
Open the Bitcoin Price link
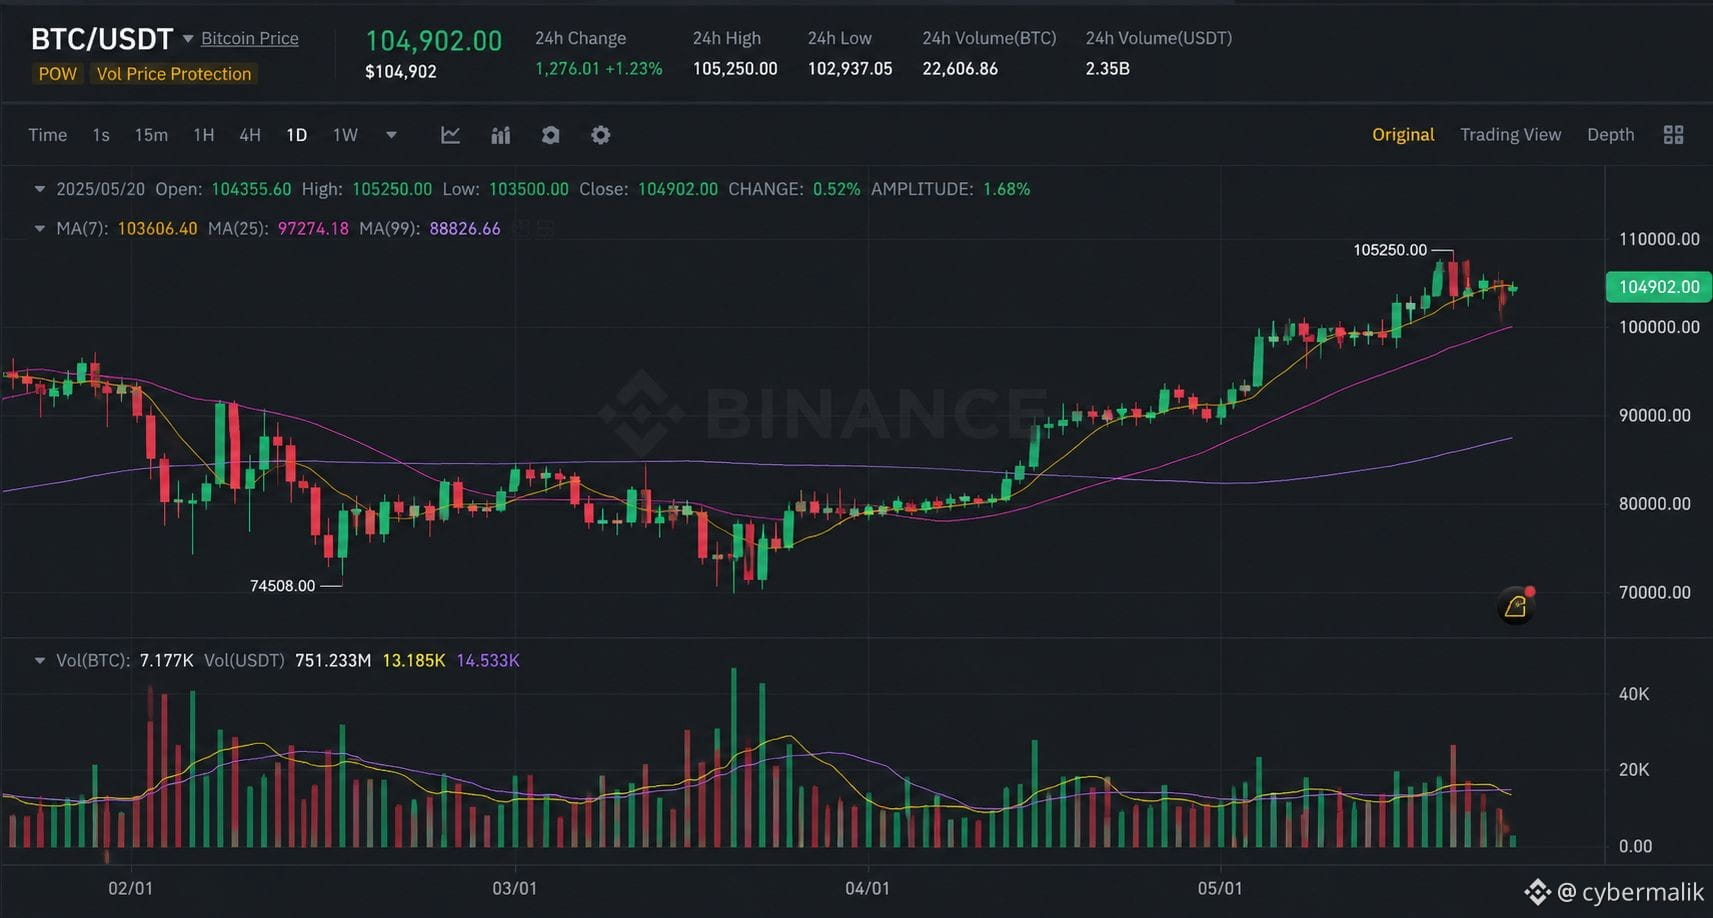point(250,39)
